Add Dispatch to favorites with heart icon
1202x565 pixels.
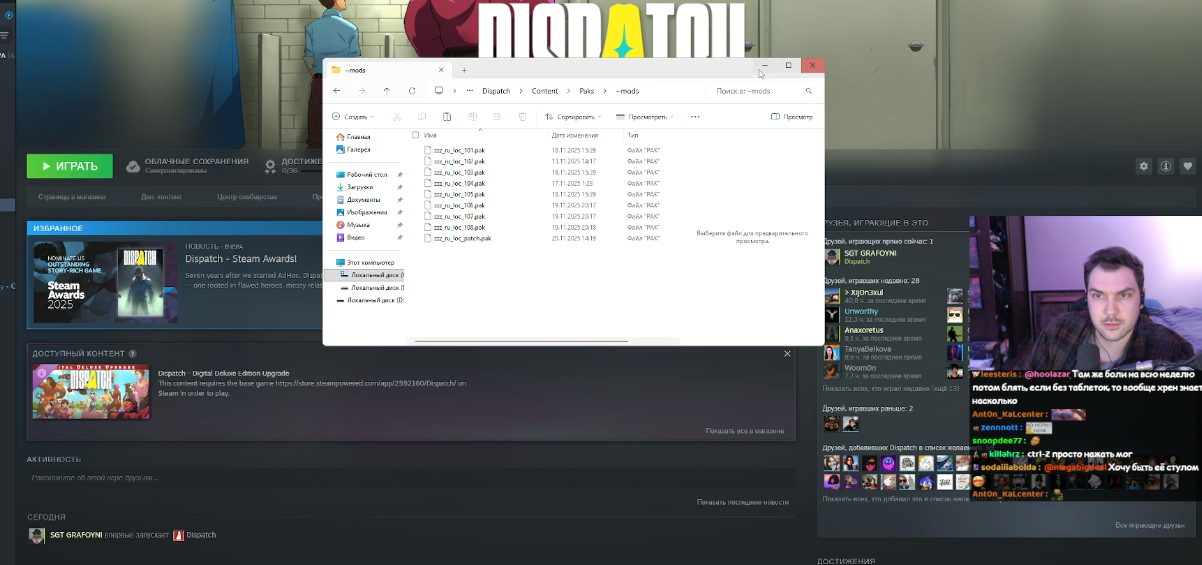pos(1188,166)
